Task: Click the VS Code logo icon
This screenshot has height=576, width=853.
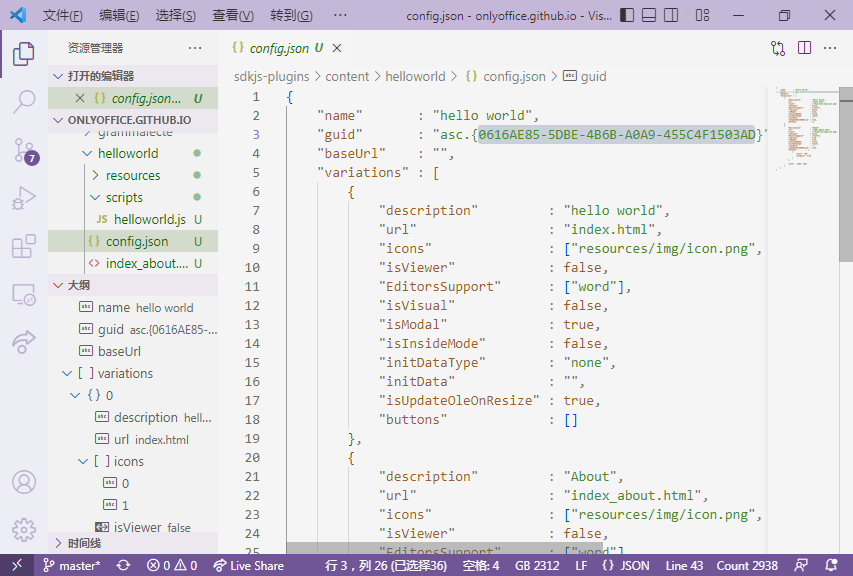Action: (x=18, y=15)
